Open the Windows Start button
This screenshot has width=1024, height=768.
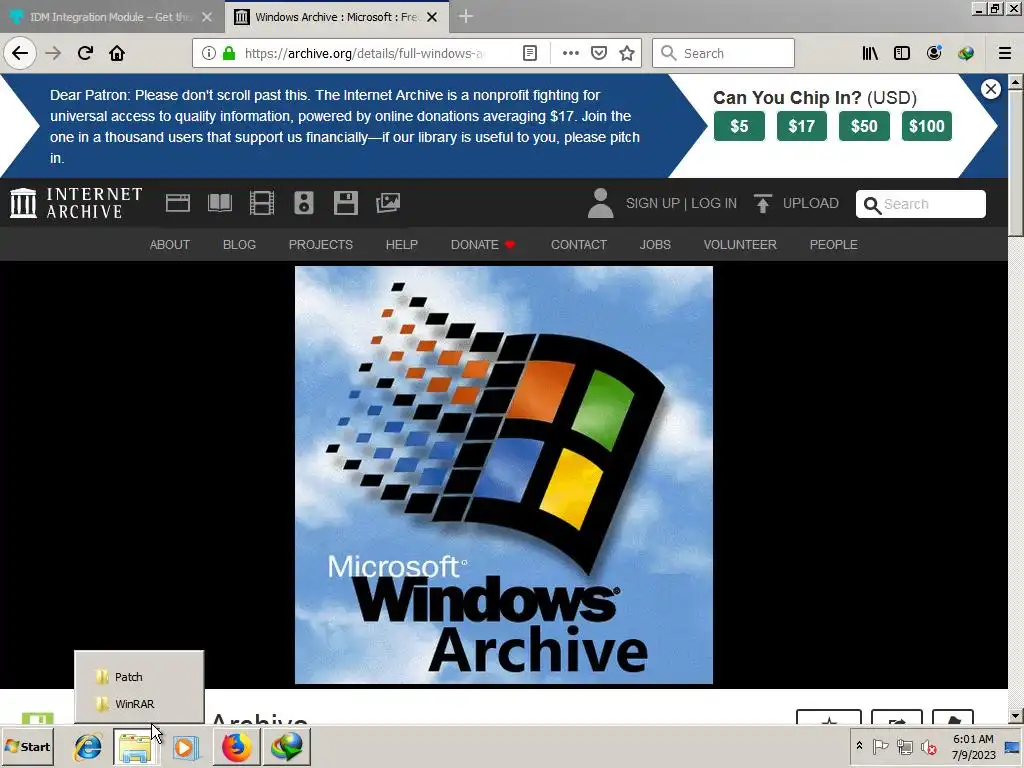pos(28,746)
